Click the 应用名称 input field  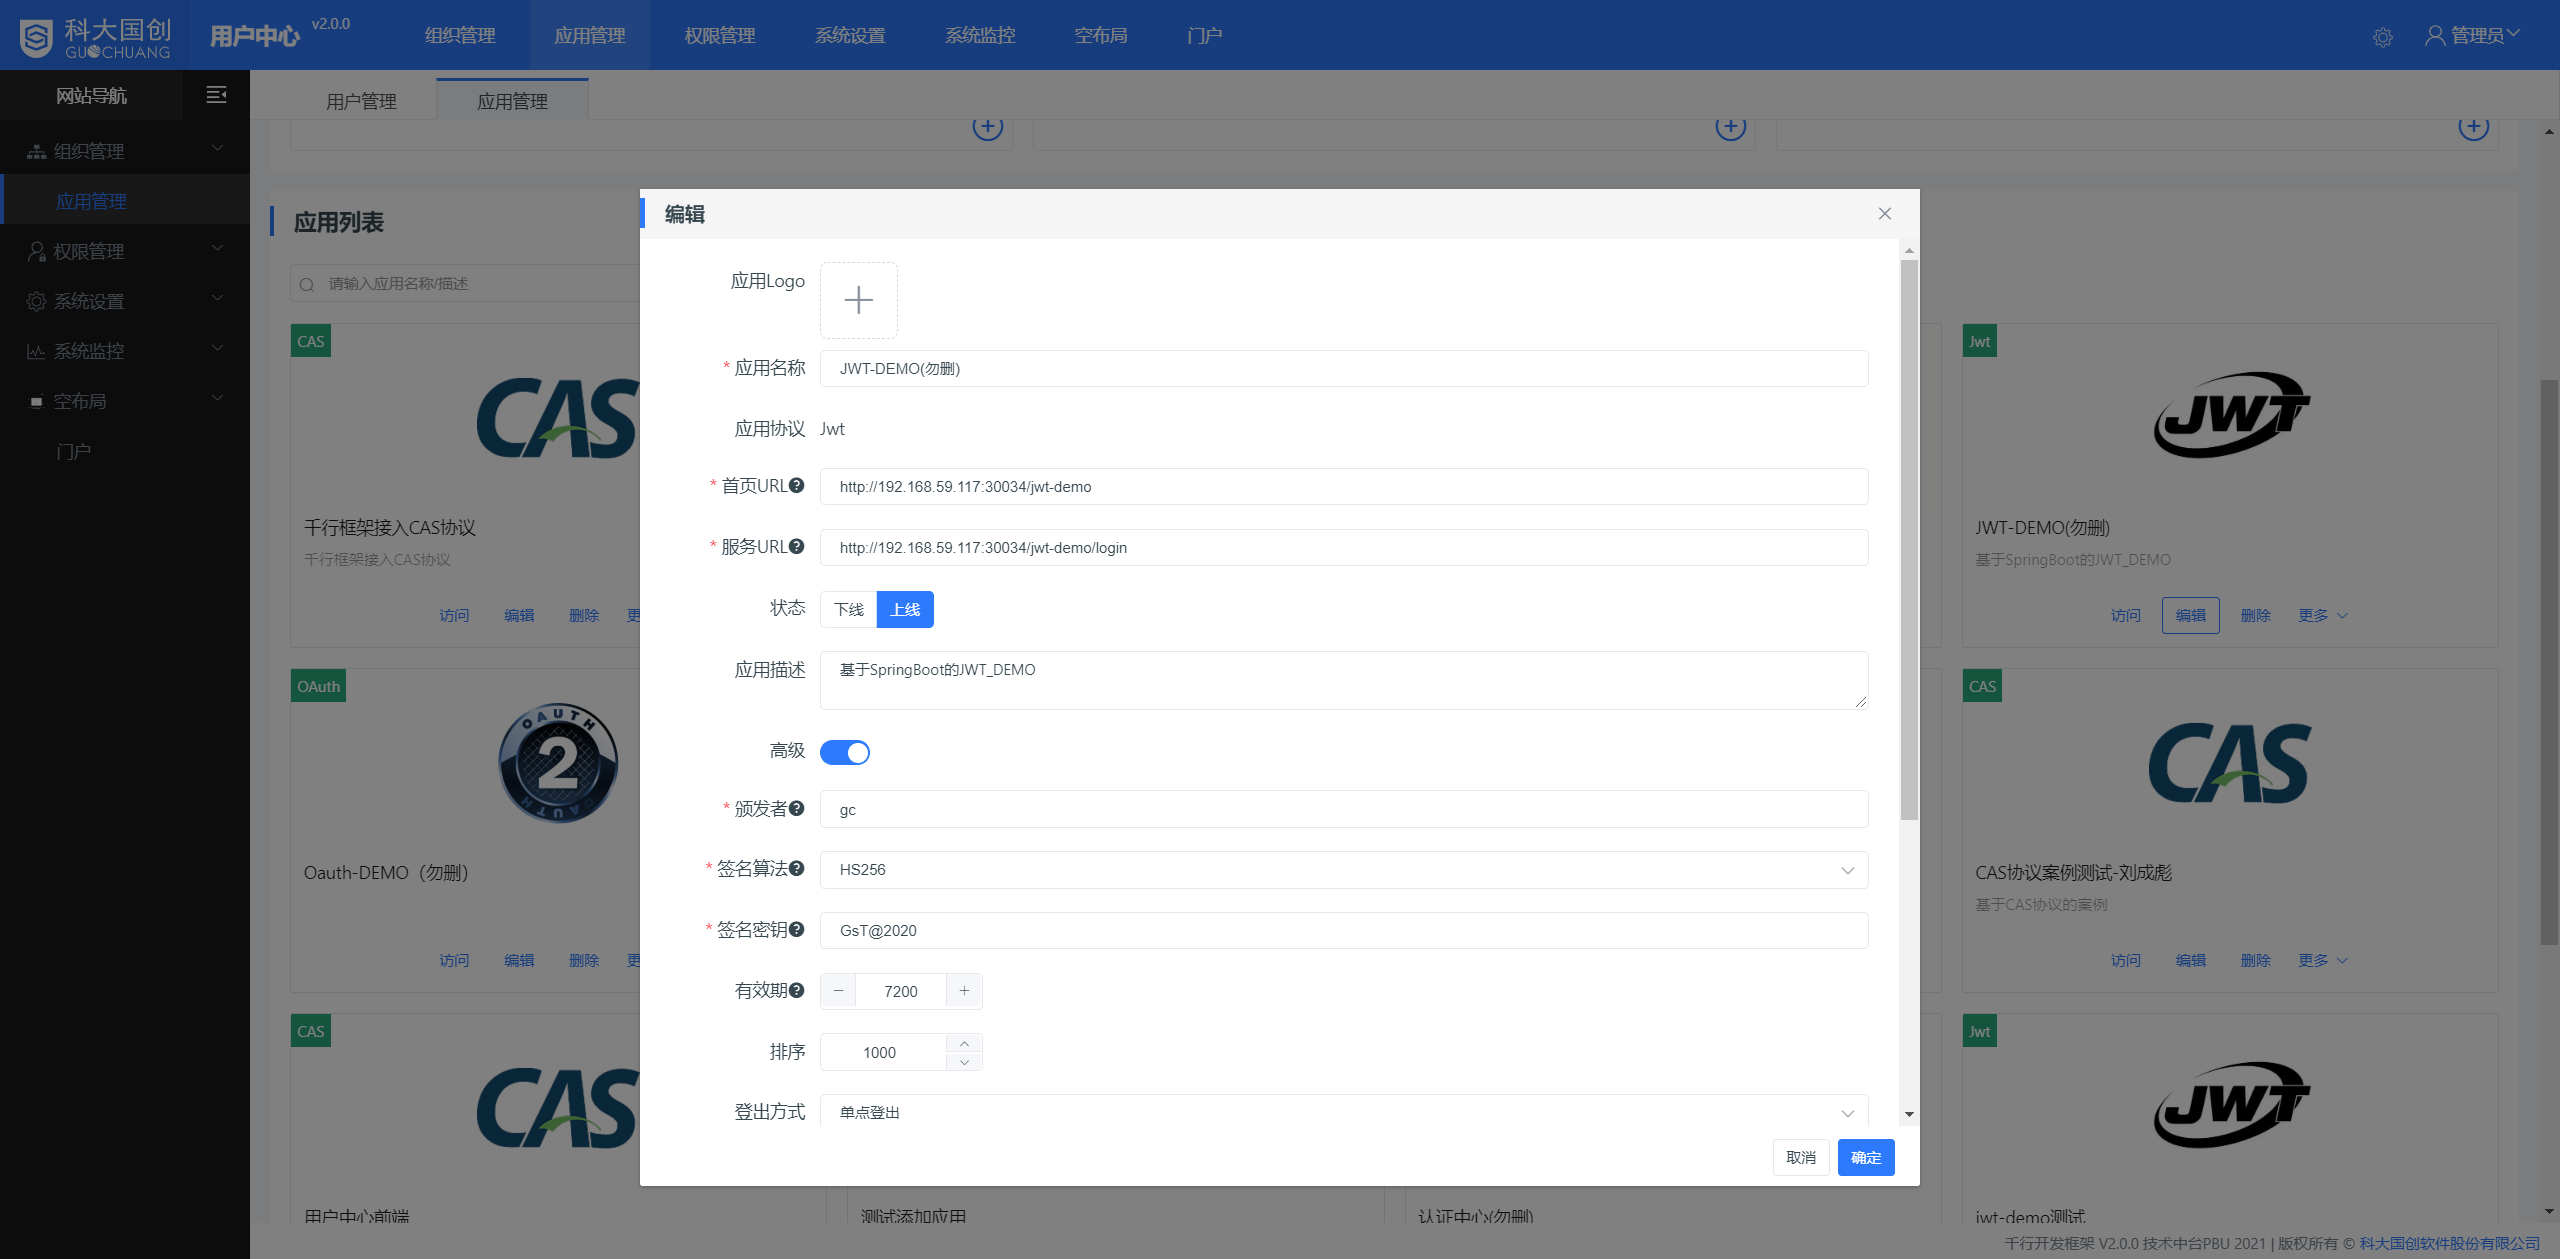[x=1344, y=368]
